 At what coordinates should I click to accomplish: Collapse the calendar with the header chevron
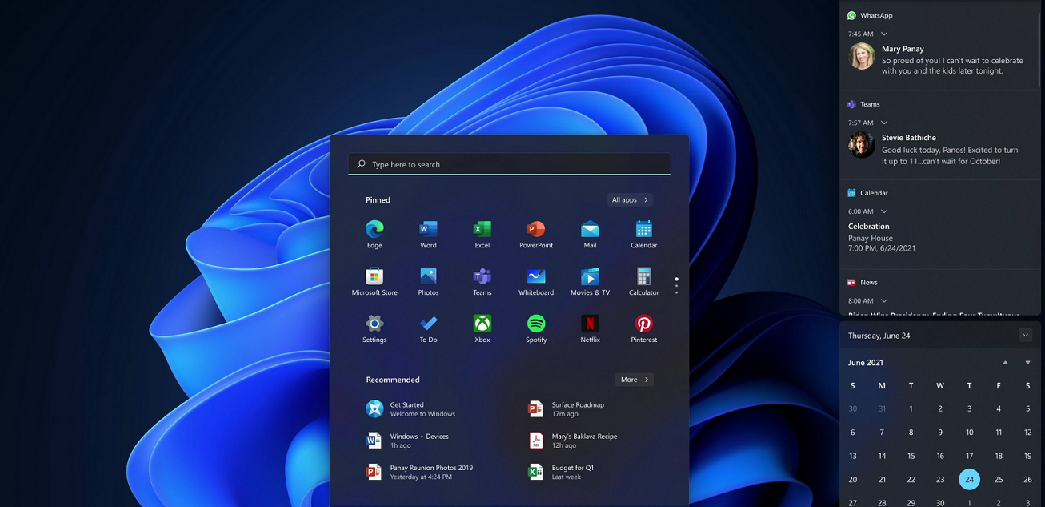tap(1025, 335)
